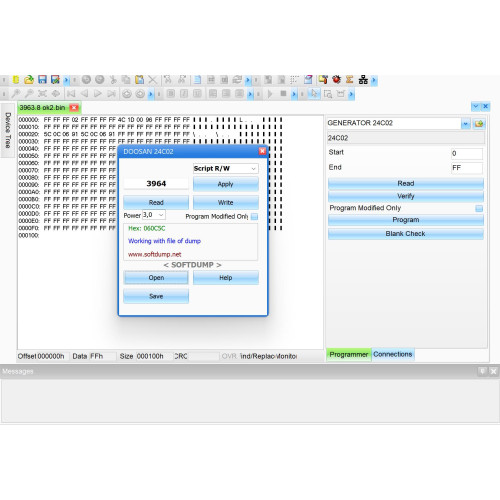This screenshot has height=500, width=500.
Task: Open the Device Tree side panel
Action: point(8,130)
